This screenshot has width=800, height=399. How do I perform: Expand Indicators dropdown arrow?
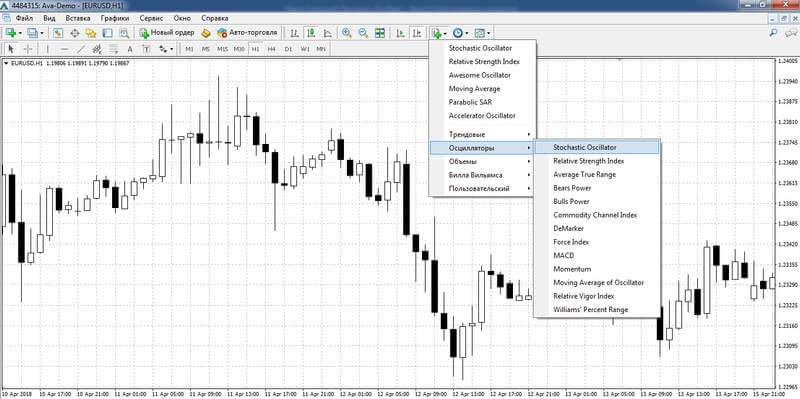click(445, 33)
